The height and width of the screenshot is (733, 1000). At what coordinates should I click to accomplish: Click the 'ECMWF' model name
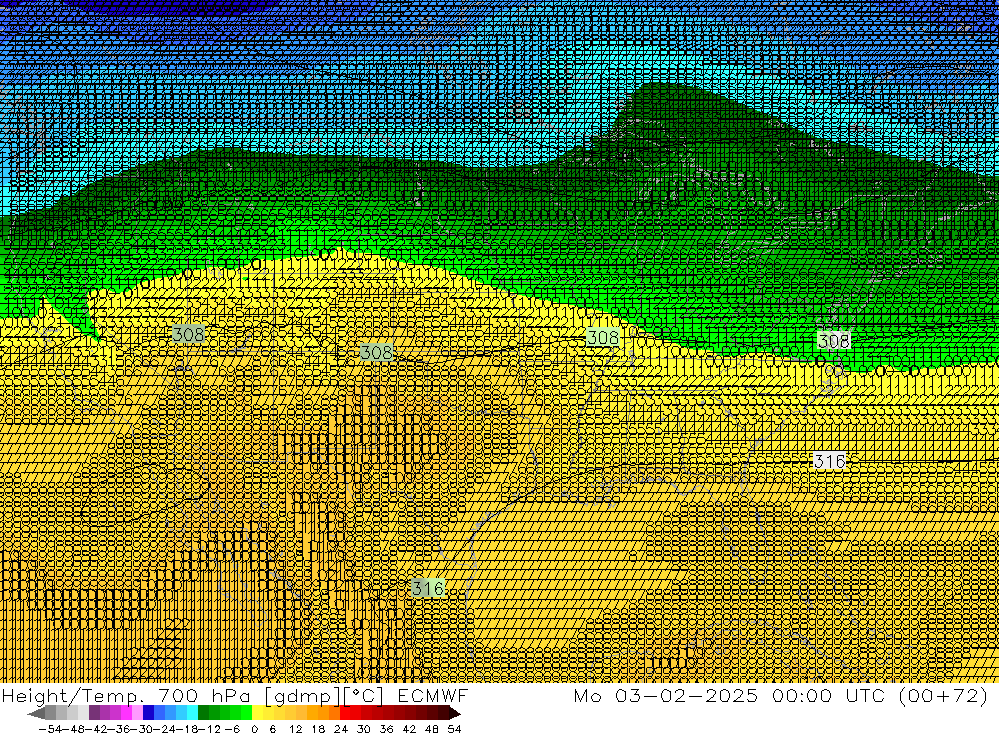(x=432, y=696)
